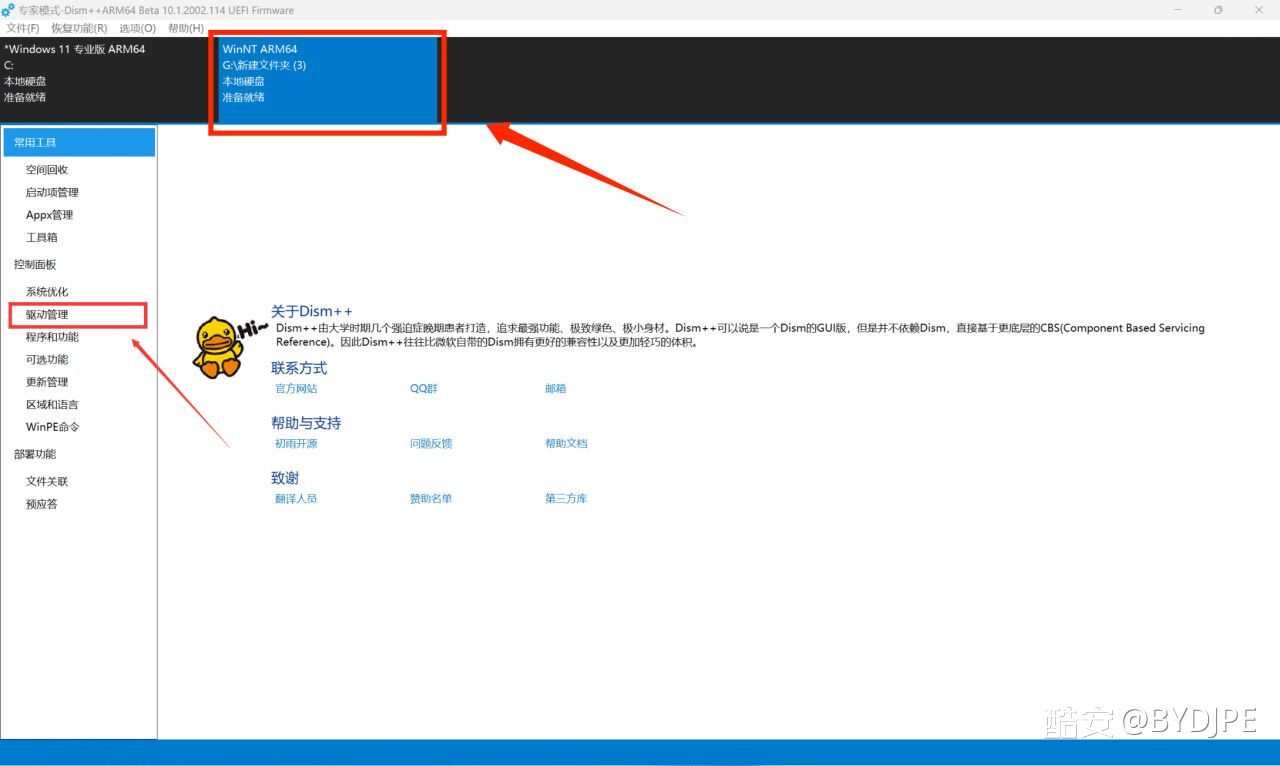The height and width of the screenshot is (766, 1280).
Task: Open the 文件(F) menu
Action: (23, 29)
